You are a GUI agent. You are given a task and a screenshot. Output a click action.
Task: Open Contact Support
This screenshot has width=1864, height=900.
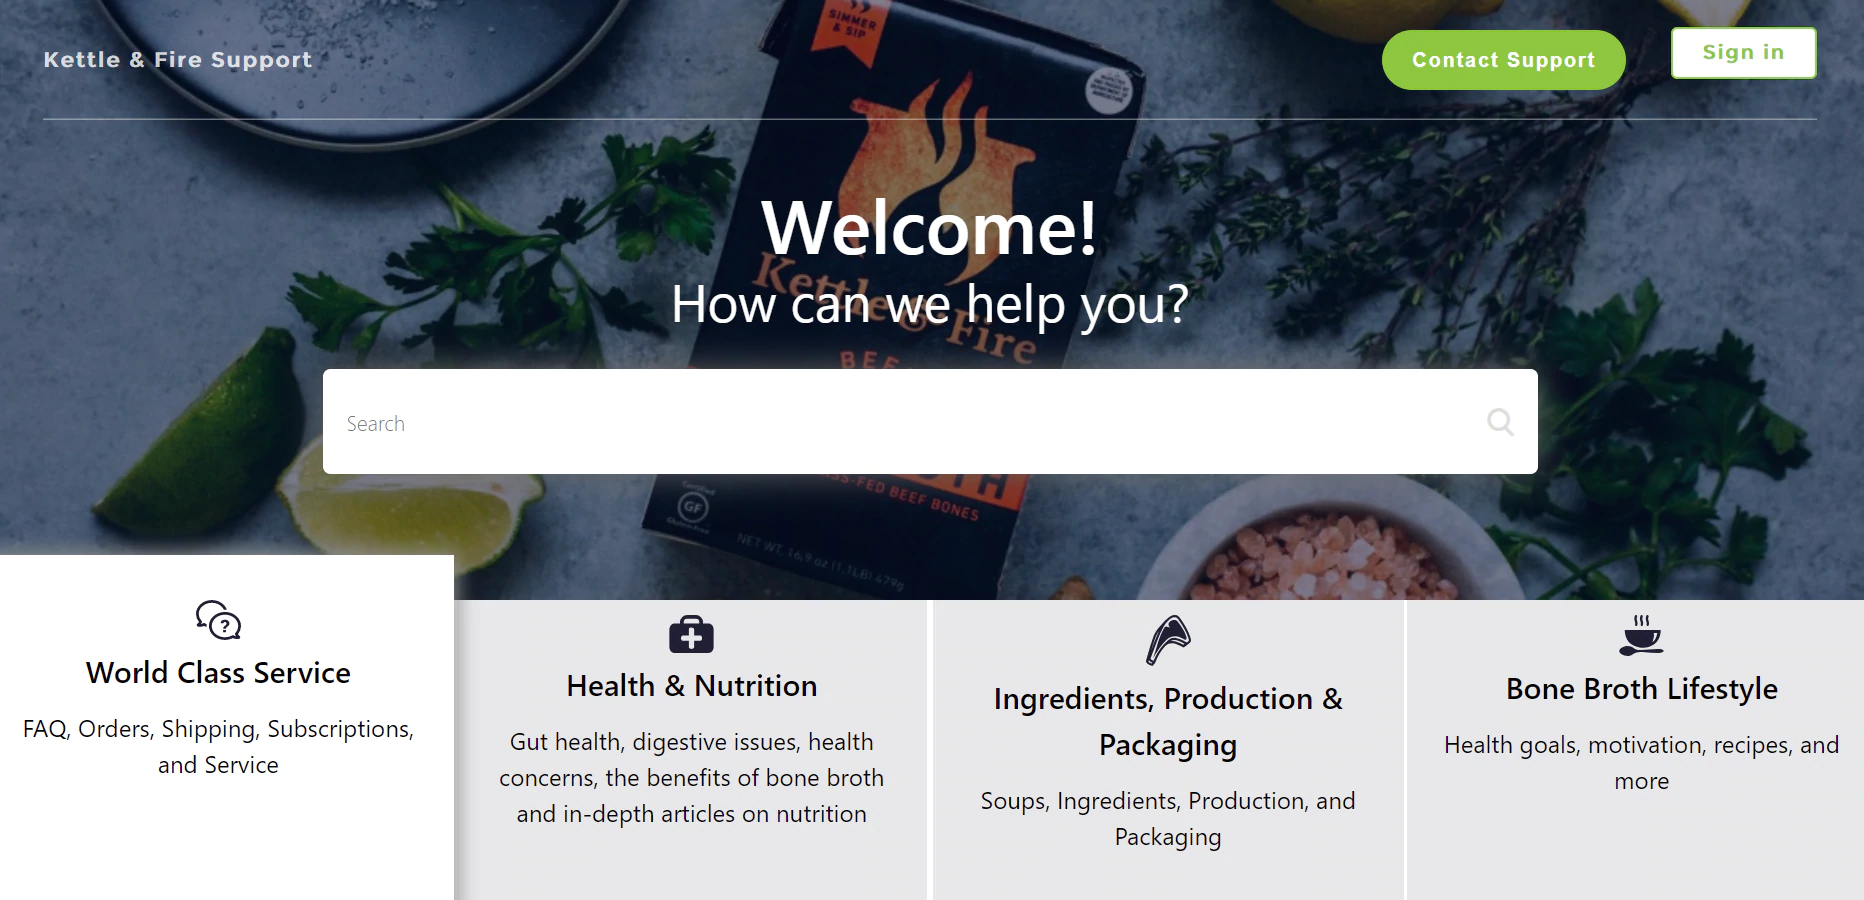click(1503, 60)
